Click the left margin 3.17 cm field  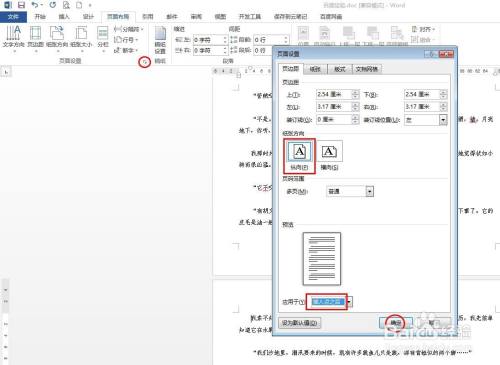[x=334, y=107]
